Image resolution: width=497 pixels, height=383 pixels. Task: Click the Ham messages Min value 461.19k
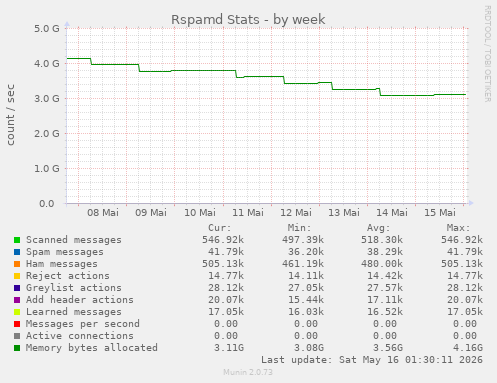click(x=303, y=264)
